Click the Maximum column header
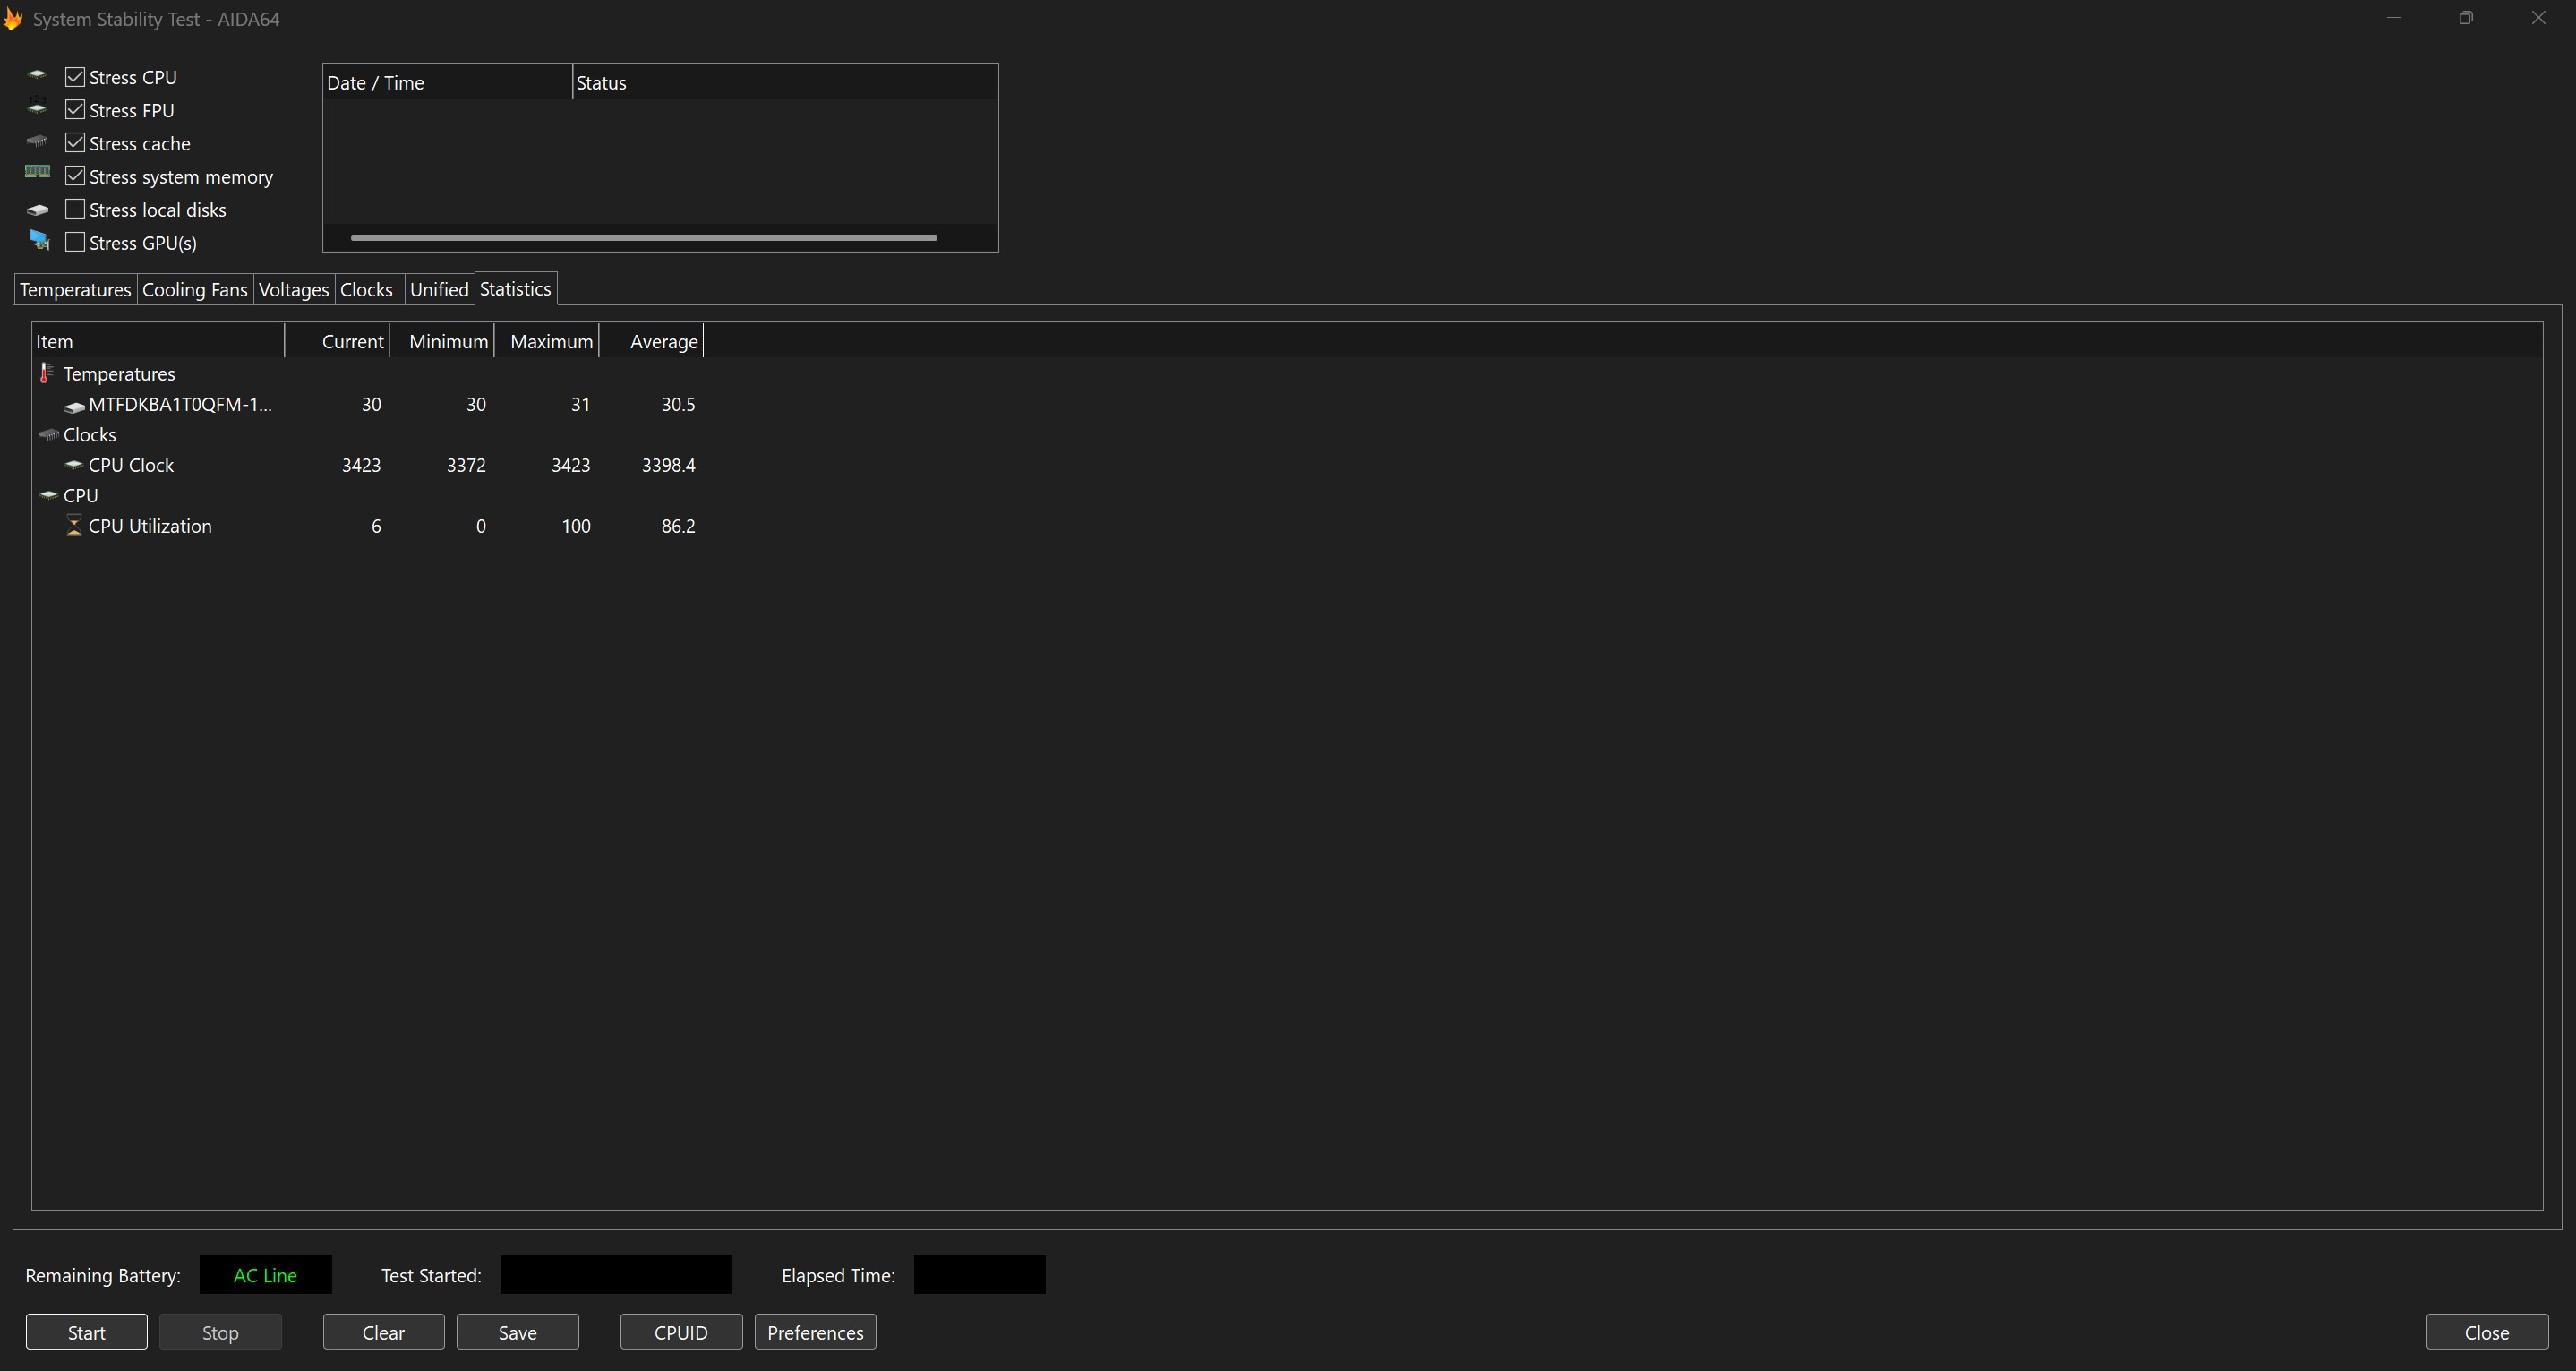 coord(548,341)
